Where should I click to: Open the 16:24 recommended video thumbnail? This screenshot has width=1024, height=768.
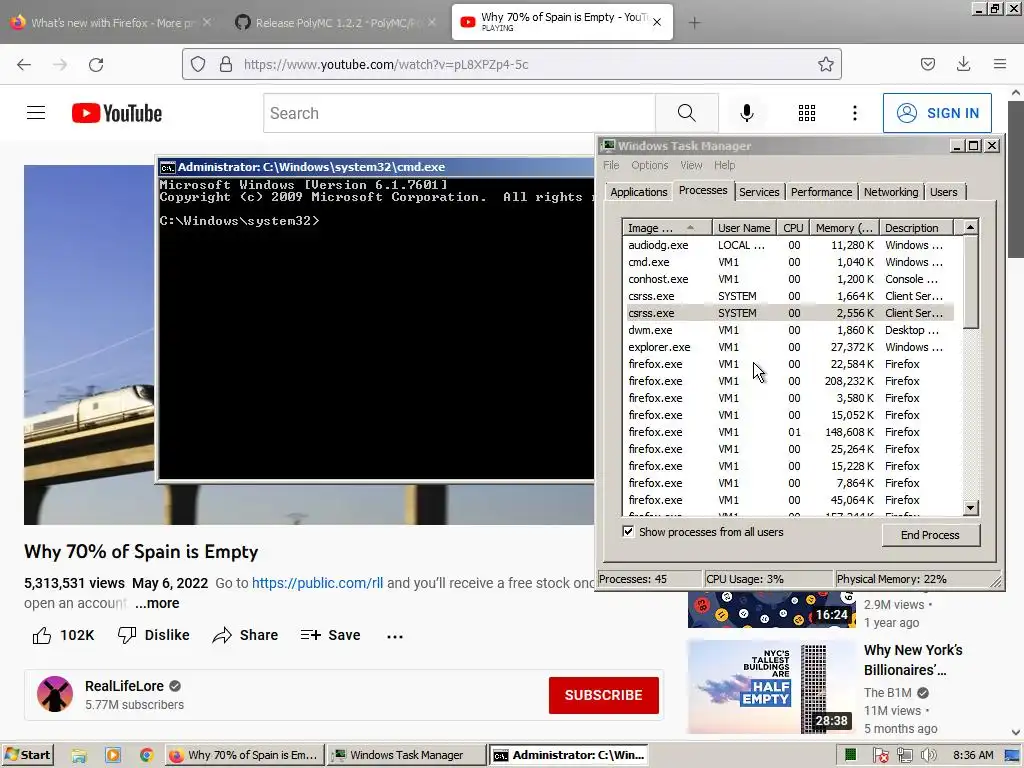(x=771, y=609)
